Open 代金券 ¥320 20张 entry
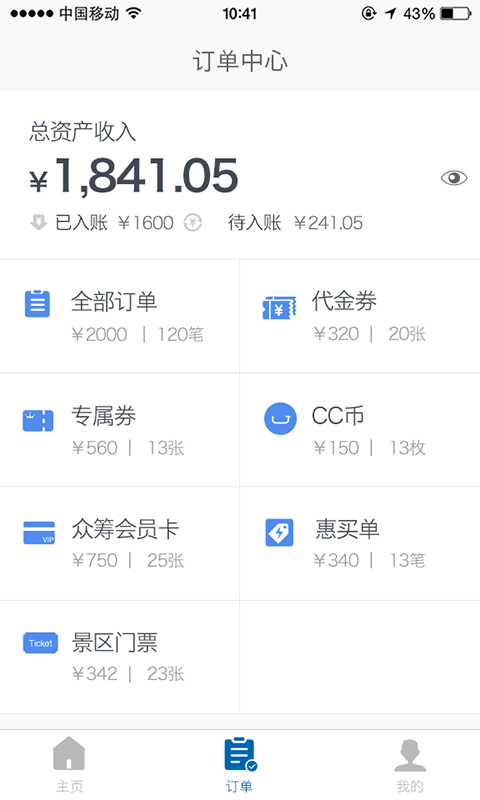 (x=360, y=316)
